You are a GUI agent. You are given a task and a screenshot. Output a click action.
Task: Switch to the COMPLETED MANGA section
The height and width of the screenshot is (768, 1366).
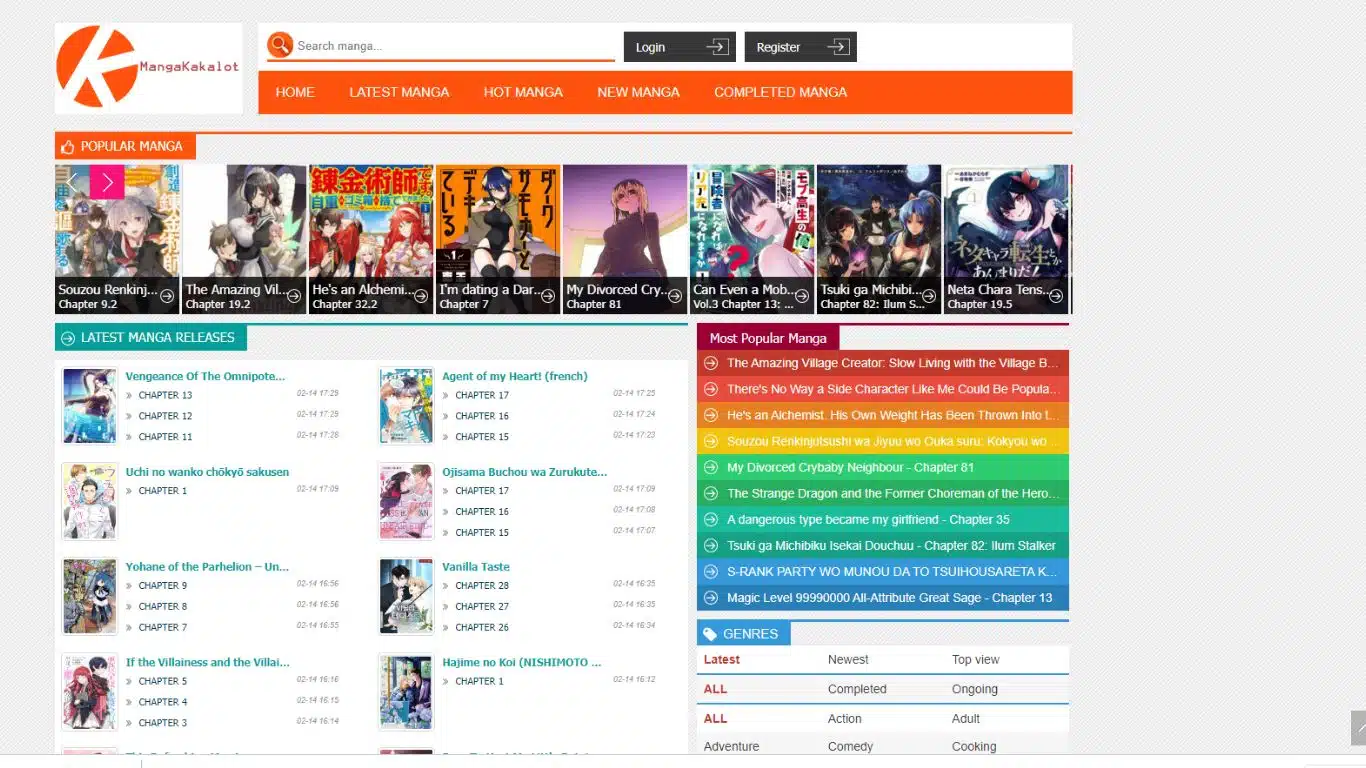[780, 91]
